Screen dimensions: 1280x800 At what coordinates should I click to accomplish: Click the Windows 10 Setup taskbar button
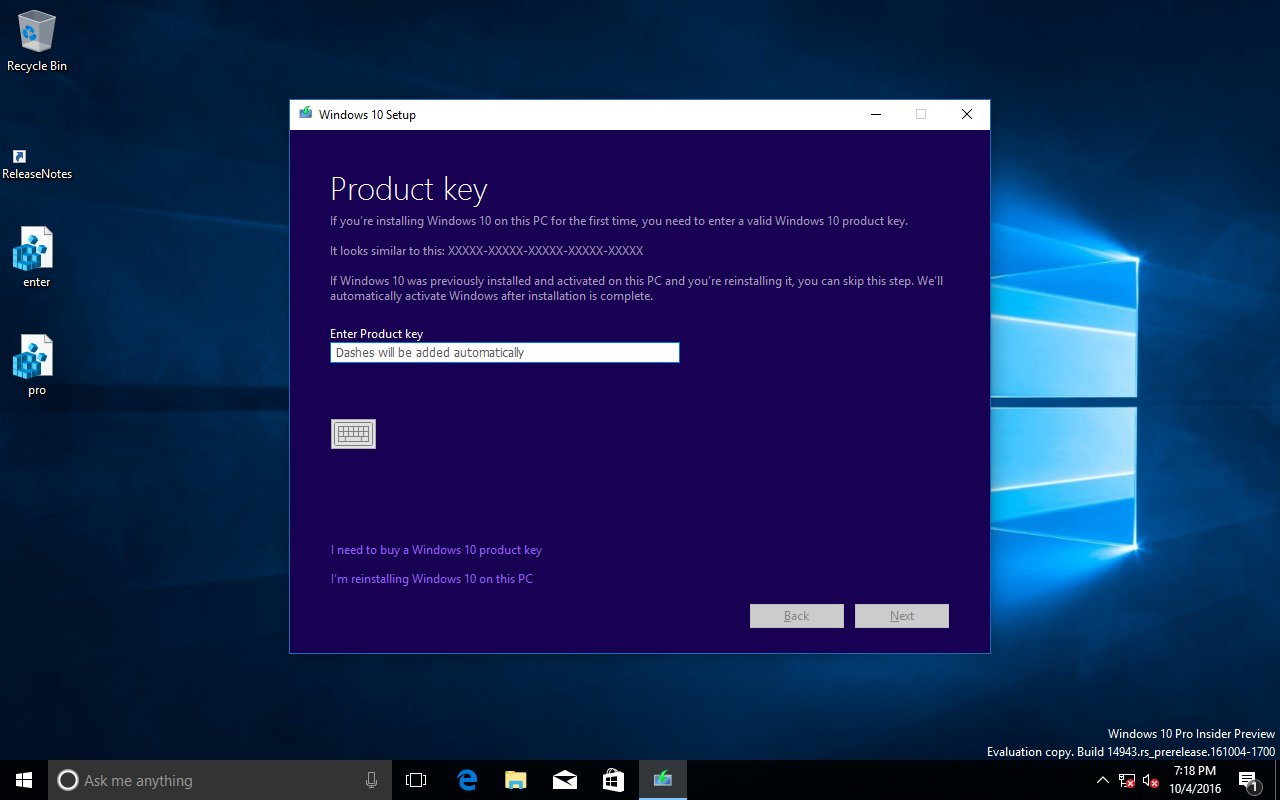(663, 780)
